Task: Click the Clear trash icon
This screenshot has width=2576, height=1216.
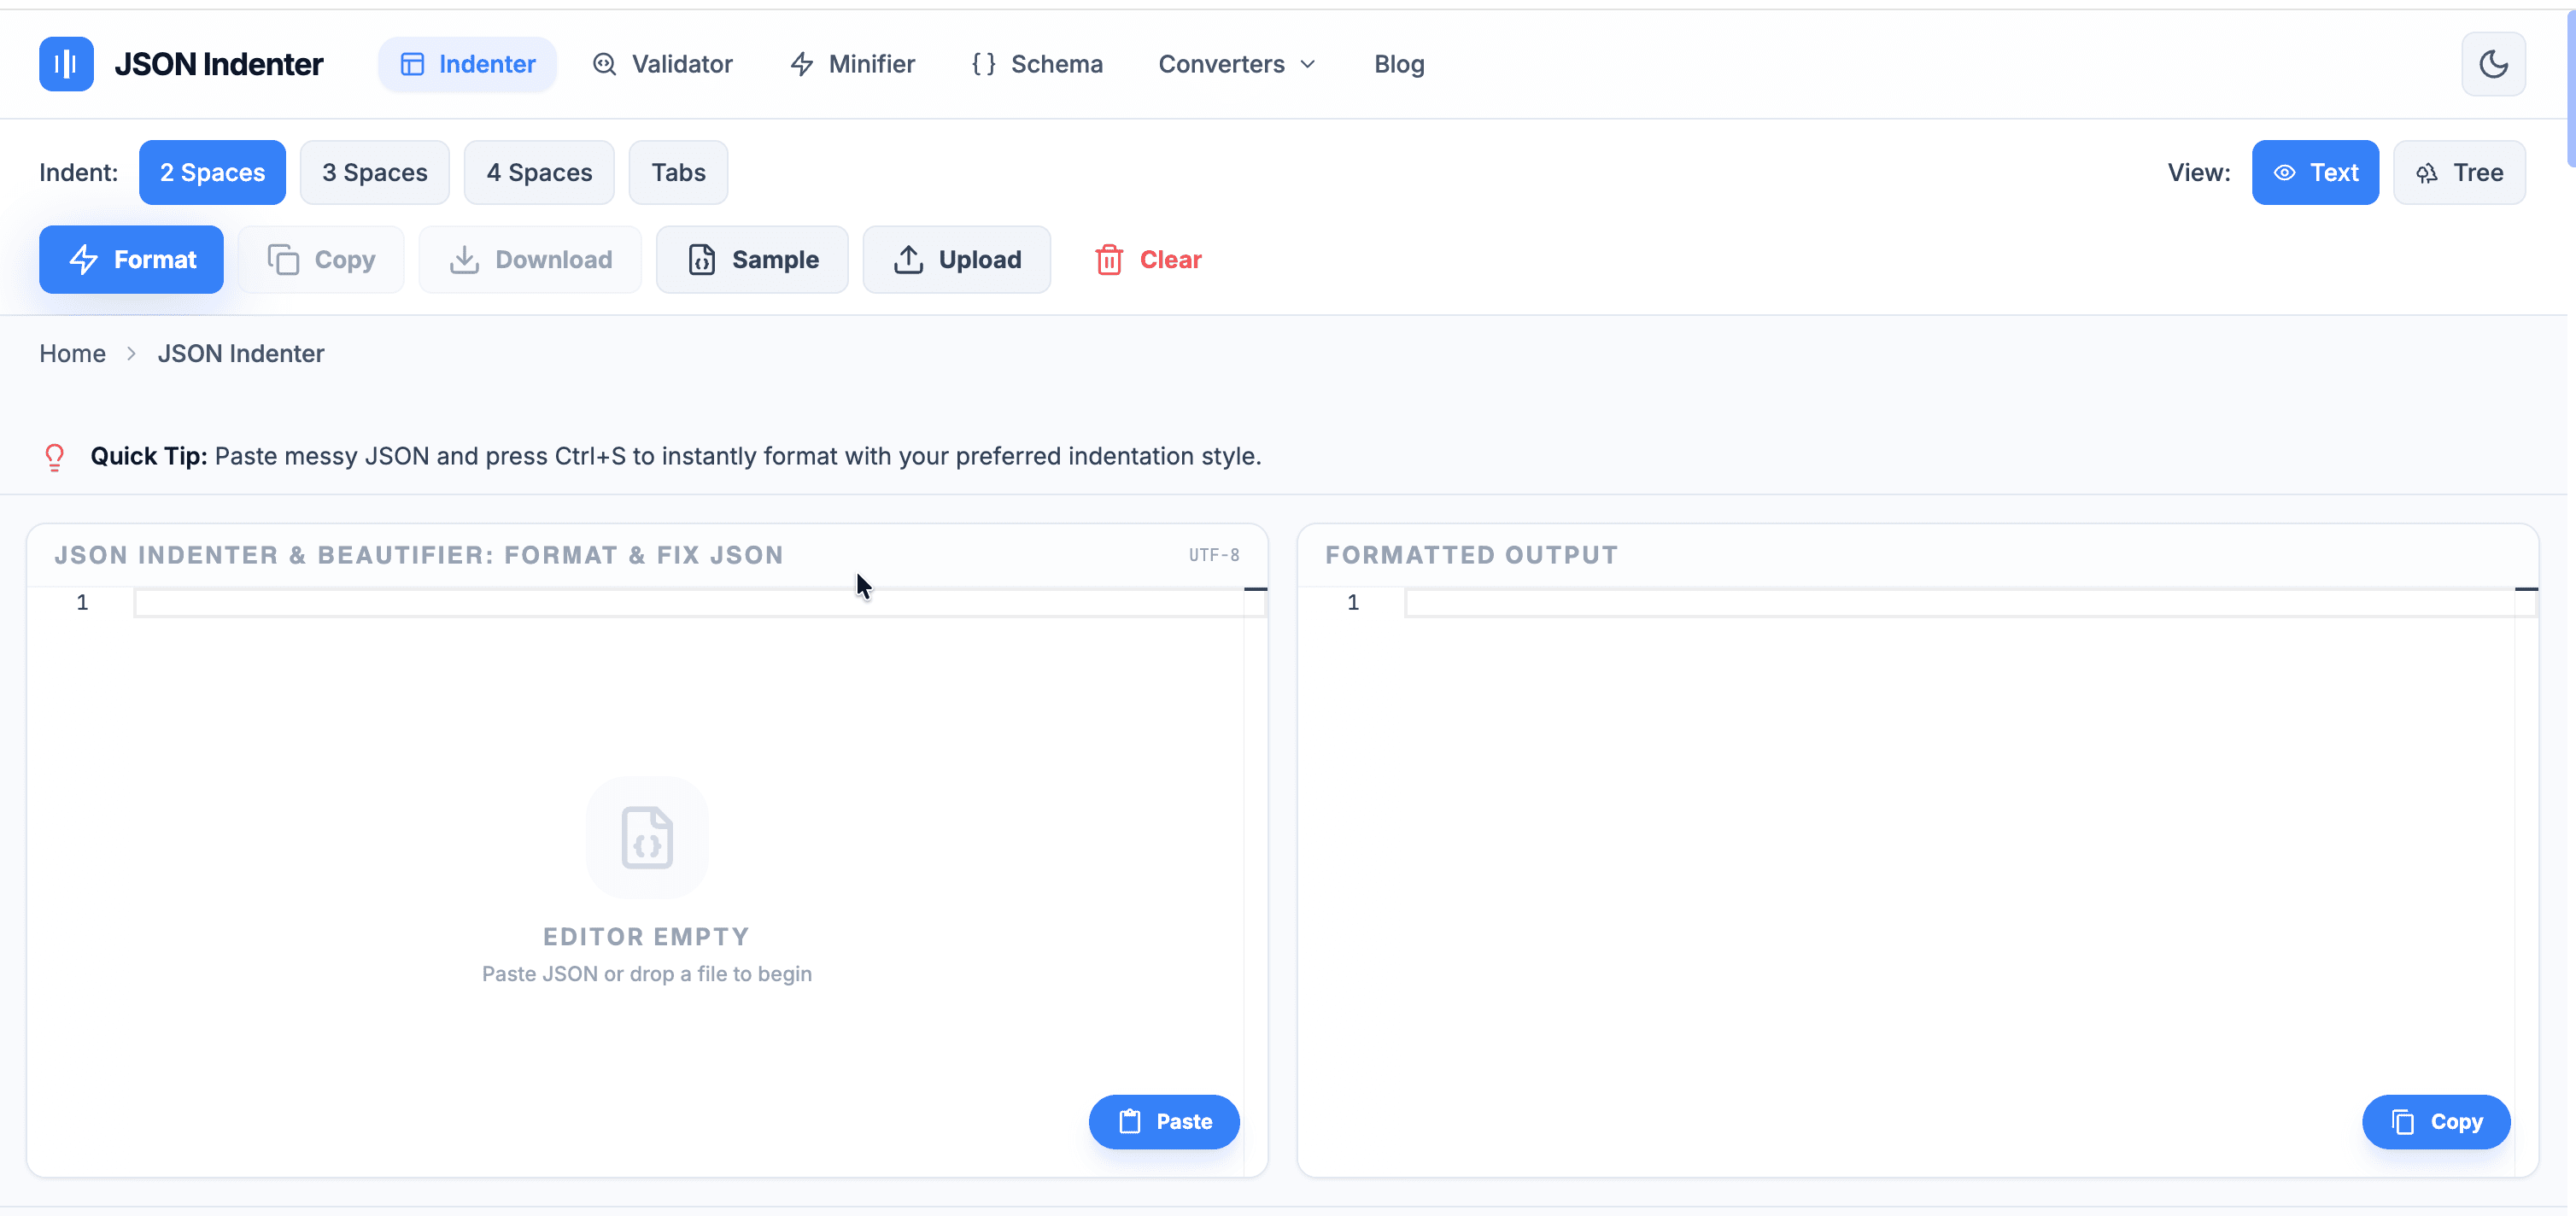Action: [x=1109, y=259]
